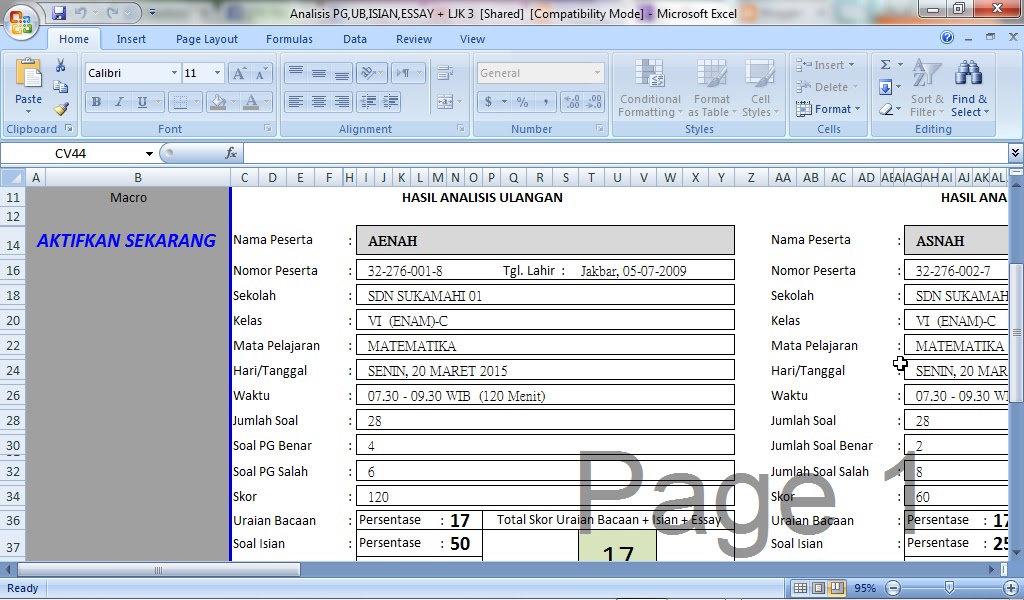Apply Bold formatting

[97, 102]
